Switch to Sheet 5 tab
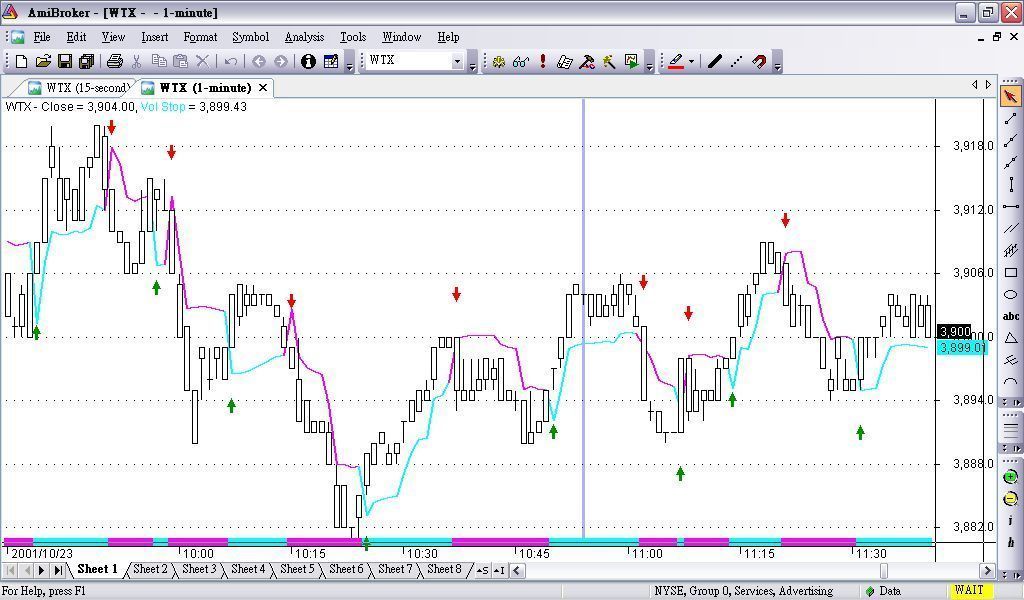Image resolution: width=1024 pixels, height=600 pixels. click(297, 569)
